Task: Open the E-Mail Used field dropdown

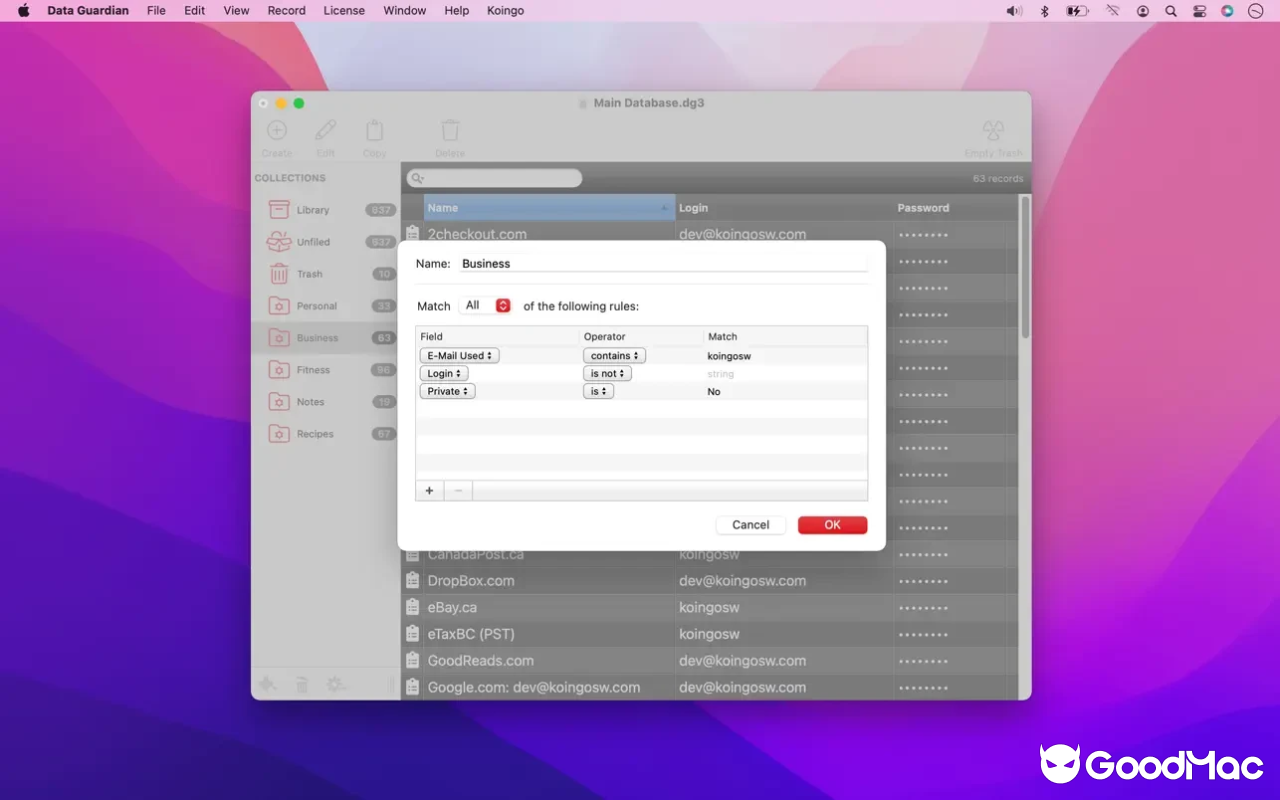Action: click(x=459, y=355)
